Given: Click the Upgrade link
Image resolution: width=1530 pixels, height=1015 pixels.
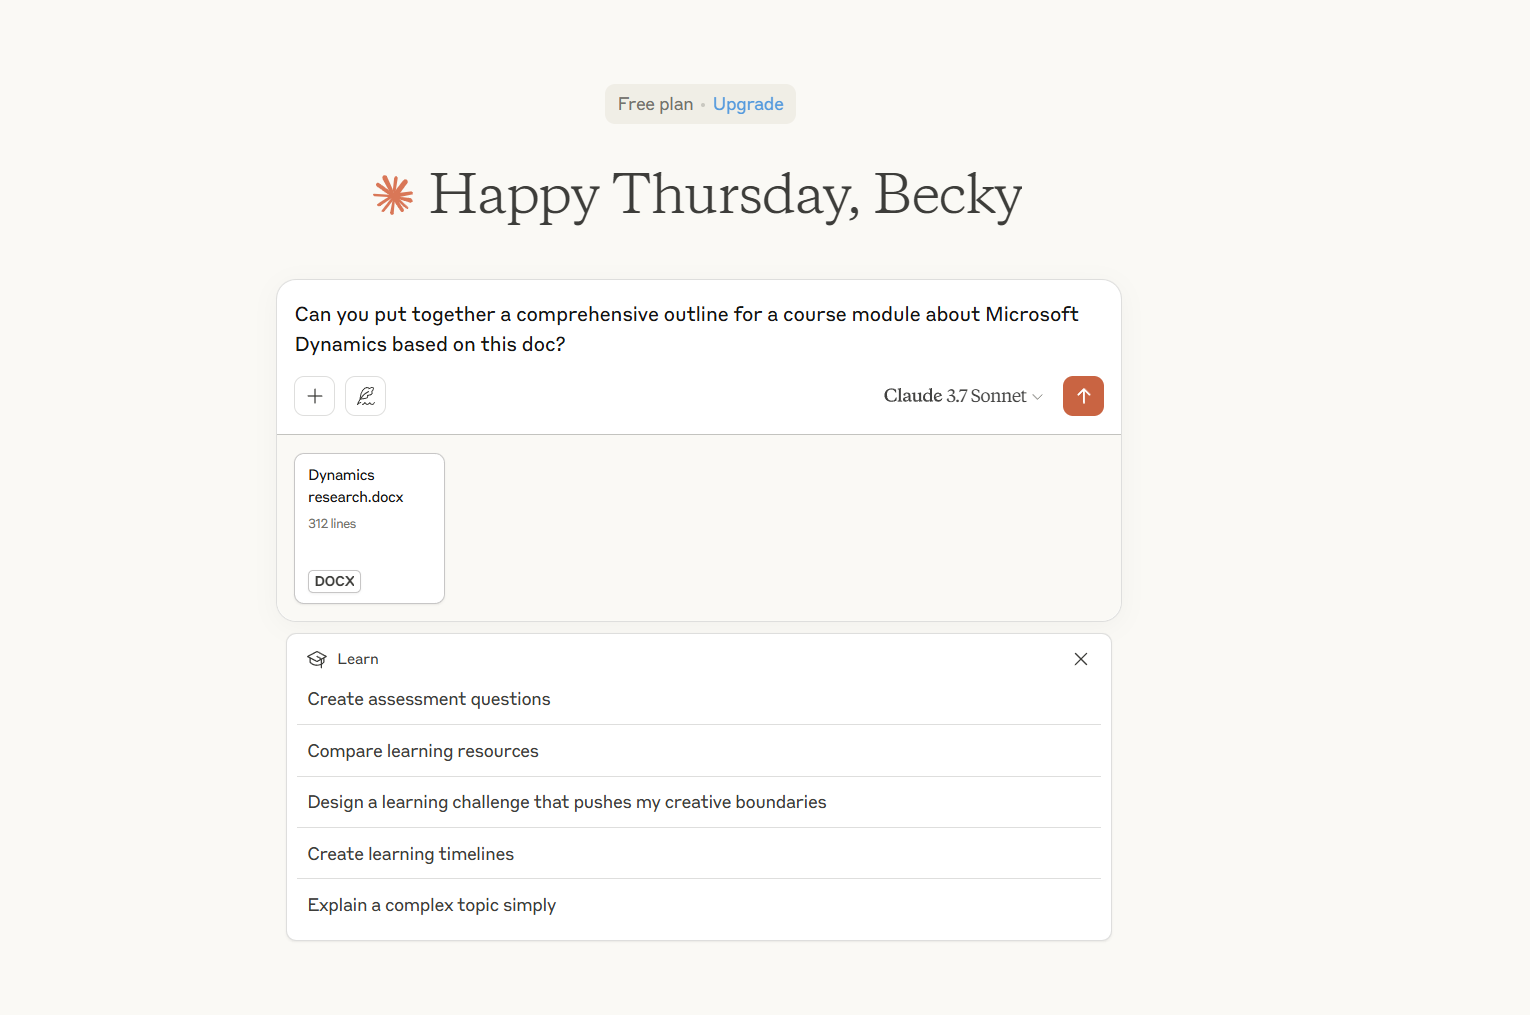Looking at the screenshot, I should 748,104.
